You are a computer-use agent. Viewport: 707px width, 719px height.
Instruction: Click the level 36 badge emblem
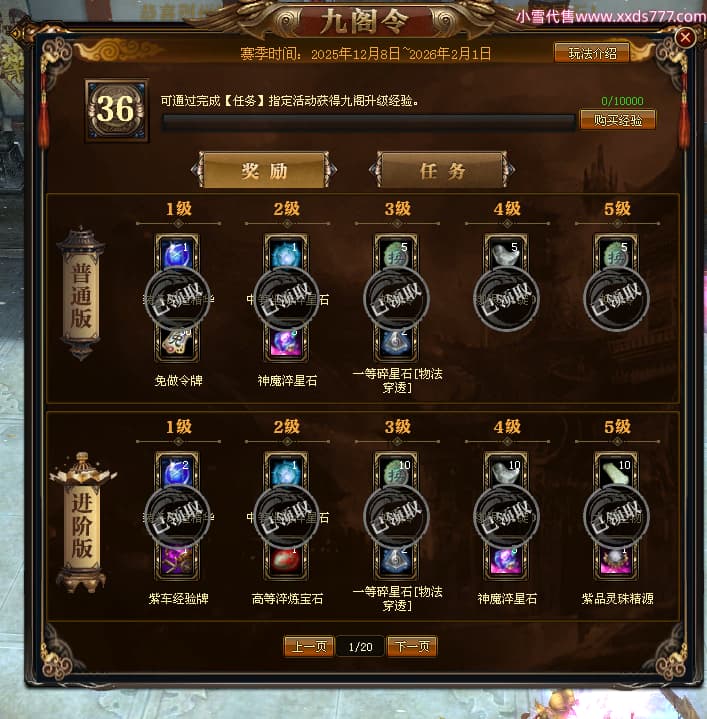coord(116,110)
